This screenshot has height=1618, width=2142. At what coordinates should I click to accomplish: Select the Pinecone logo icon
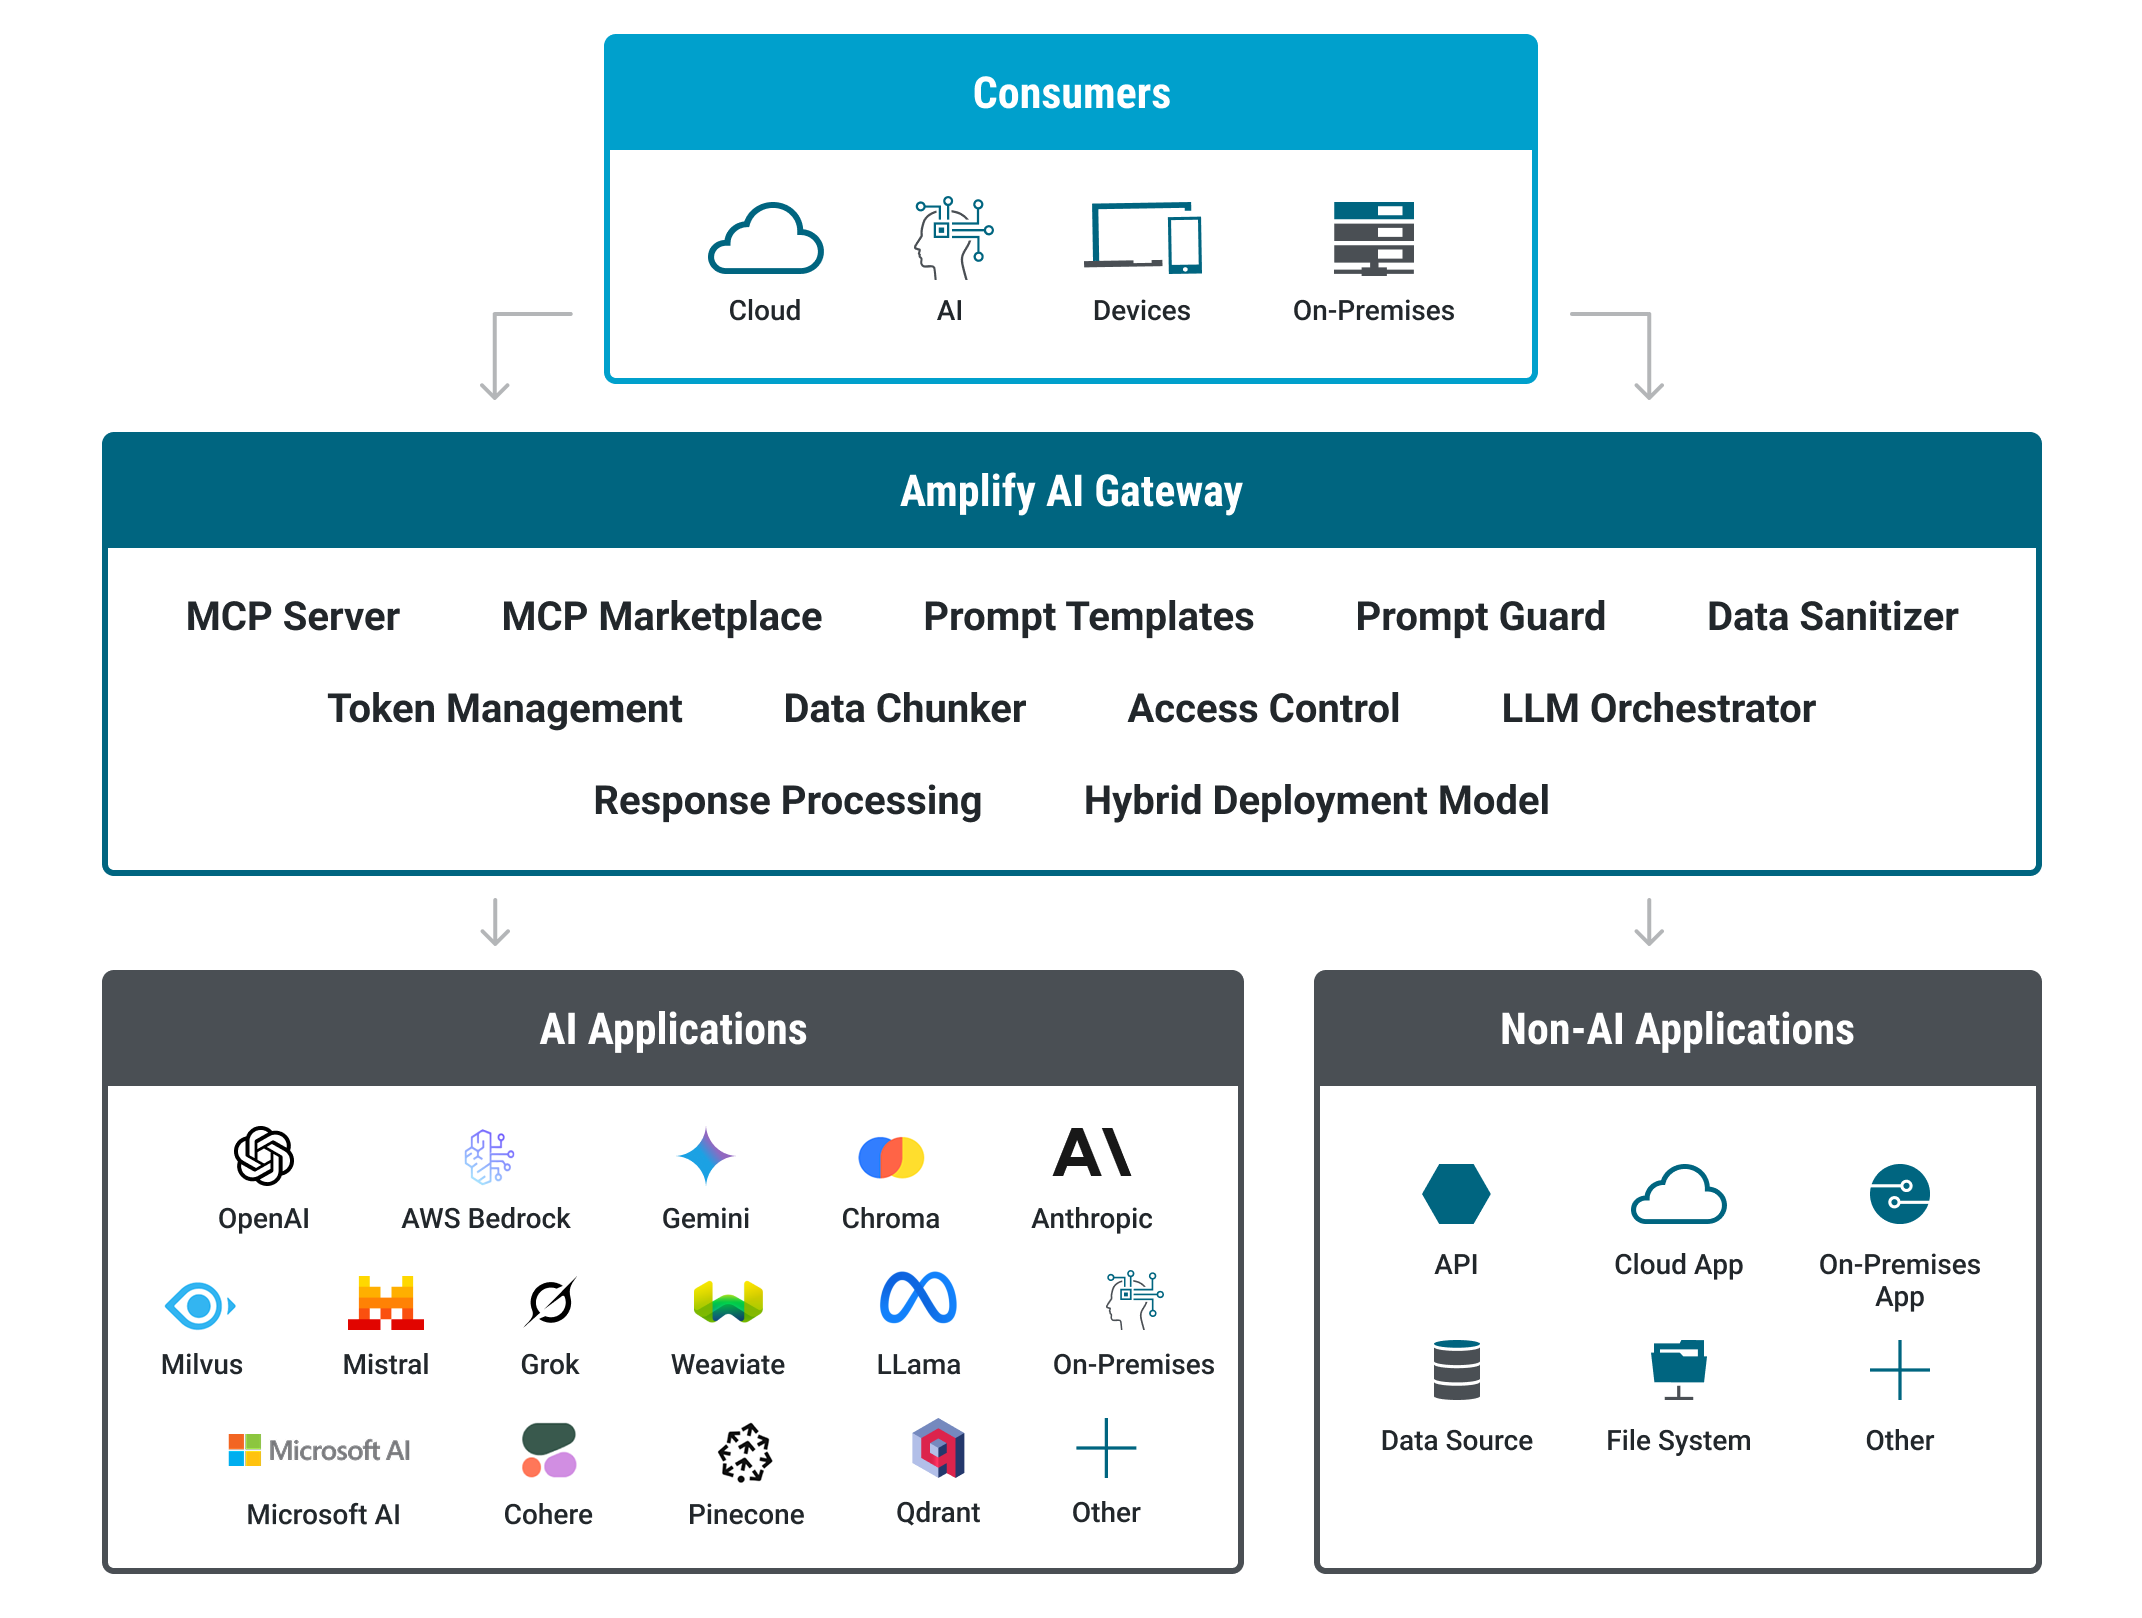click(x=745, y=1452)
